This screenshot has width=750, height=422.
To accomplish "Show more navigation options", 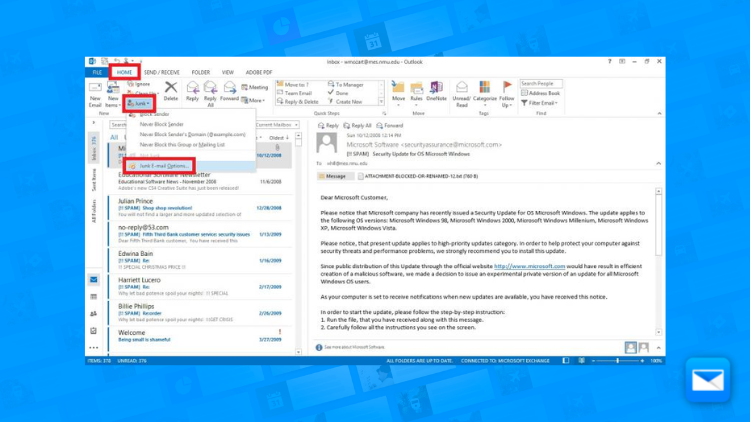I will [94, 348].
